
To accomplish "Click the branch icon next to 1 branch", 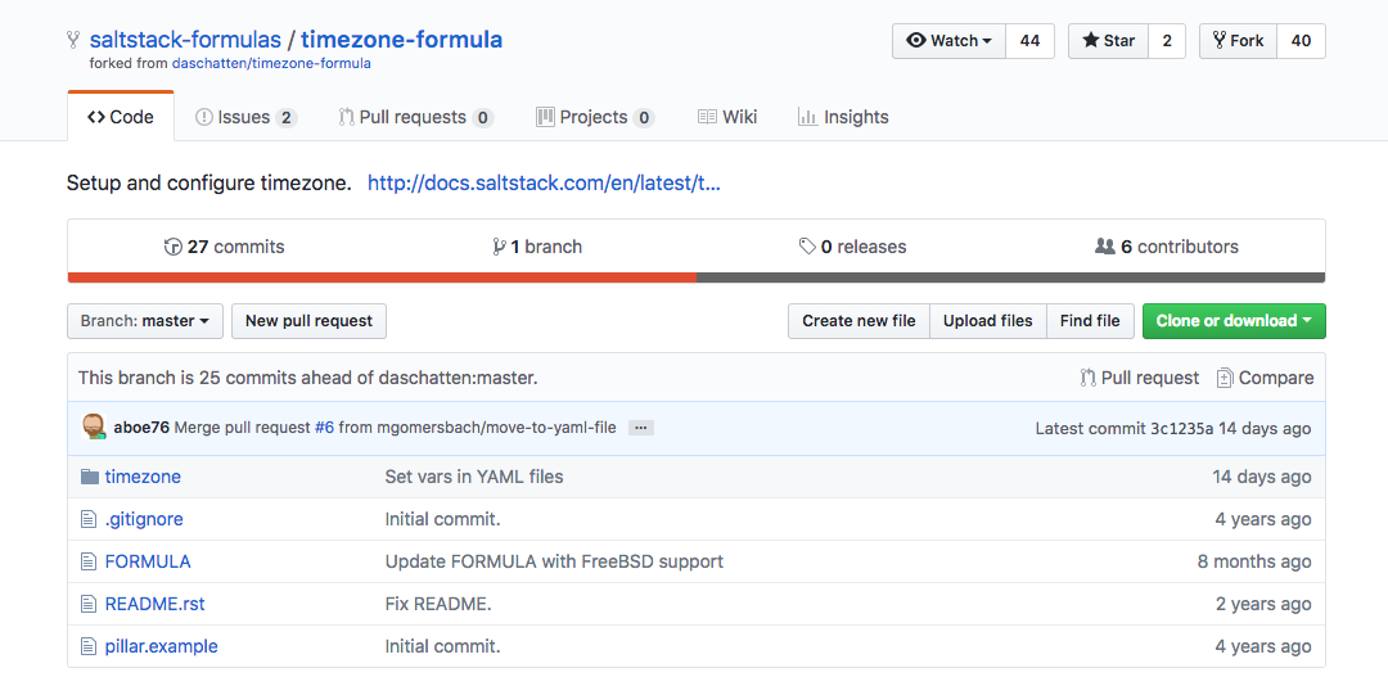I will click(499, 246).
